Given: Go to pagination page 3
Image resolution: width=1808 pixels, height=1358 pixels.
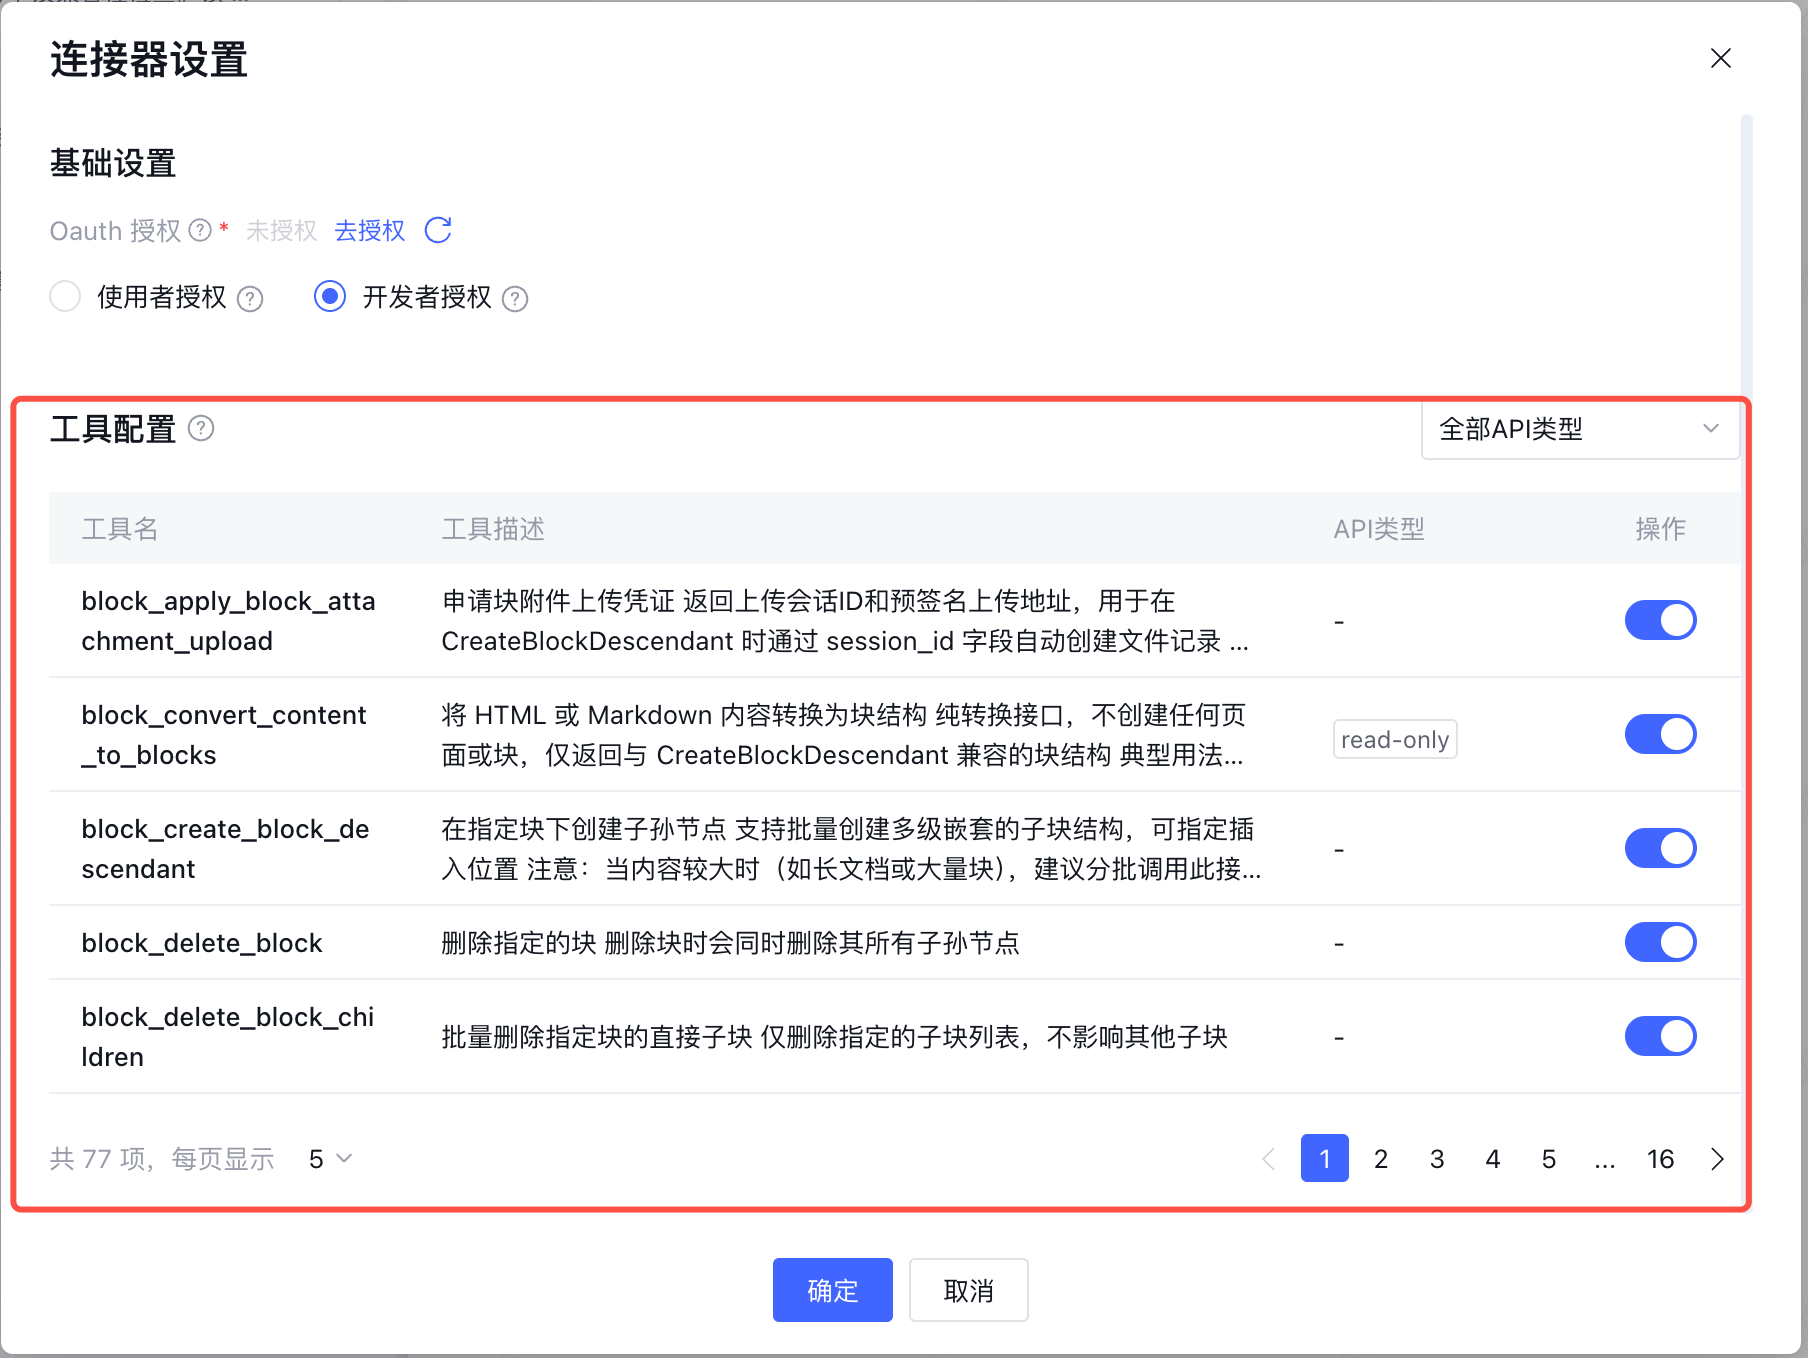Looking at the screenshot, I should (1436, 1158).
